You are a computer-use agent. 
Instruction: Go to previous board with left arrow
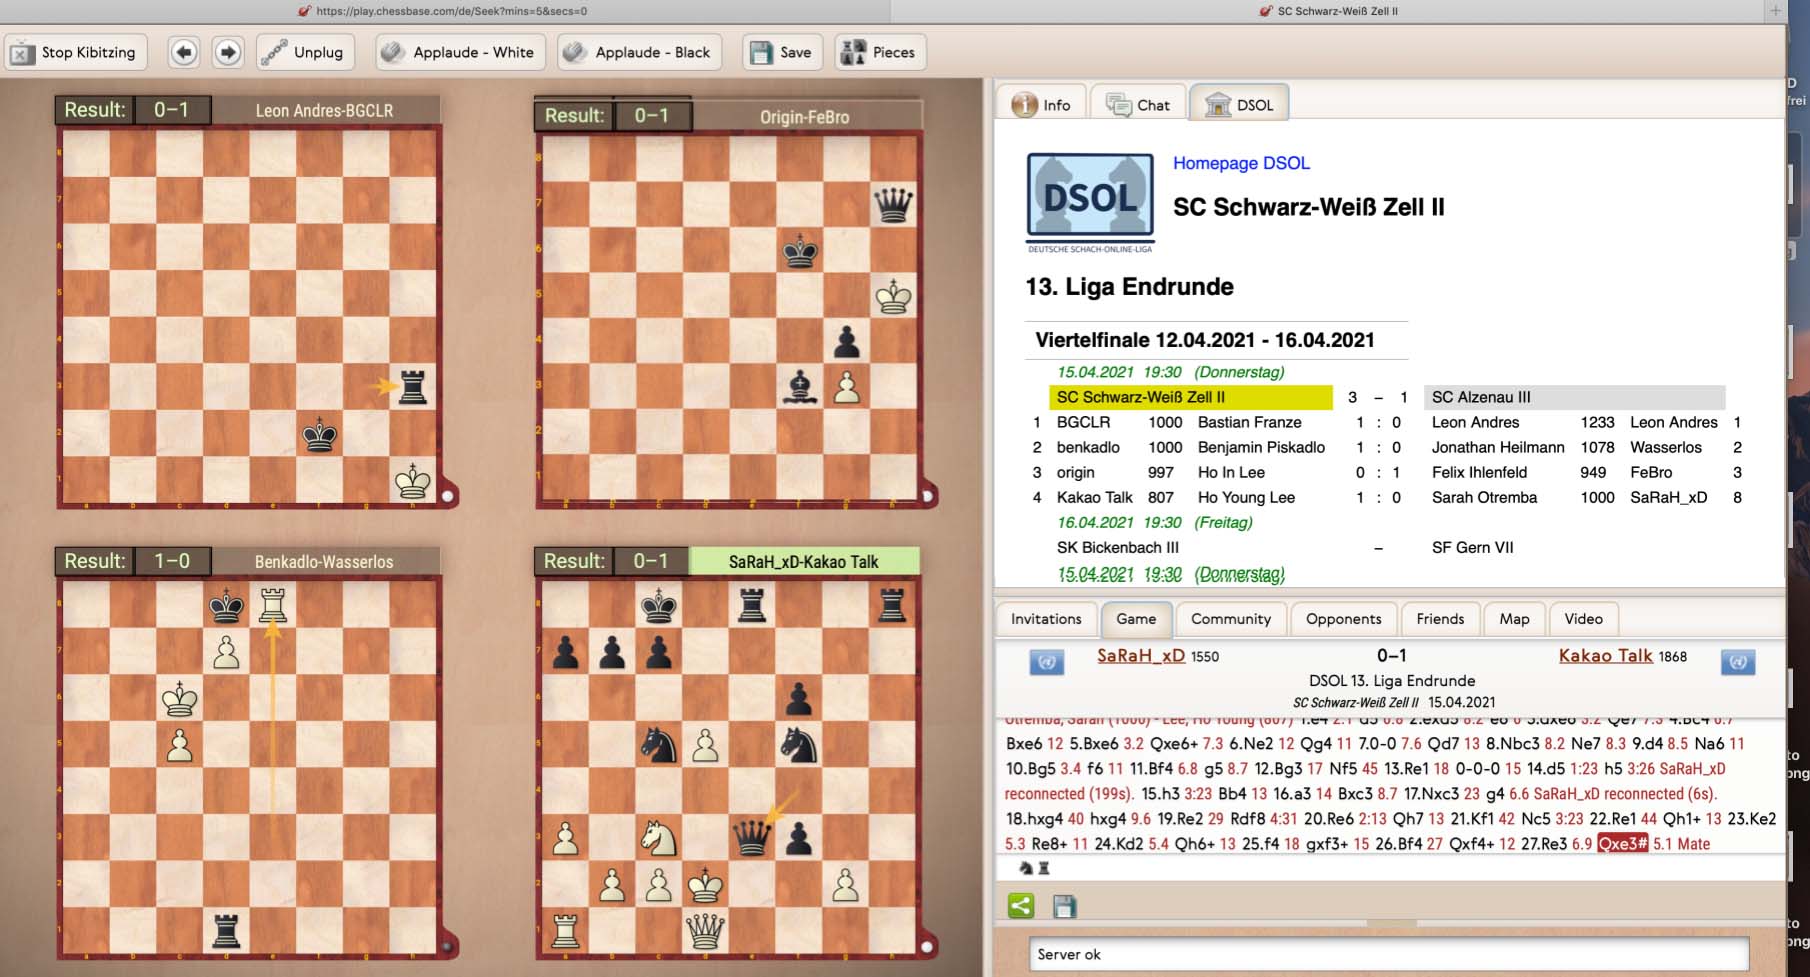[x=183, y=53]
